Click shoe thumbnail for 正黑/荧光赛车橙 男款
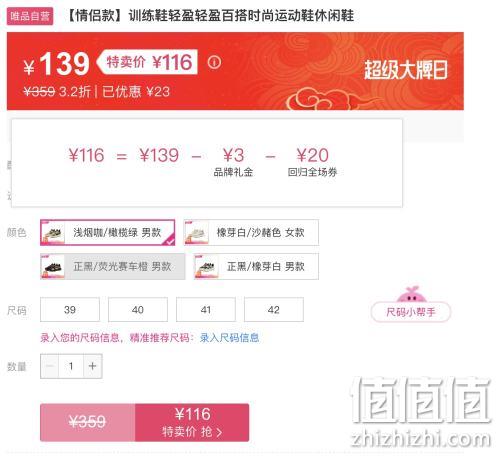This screenshot has height=456, width=500. (53, 266)
